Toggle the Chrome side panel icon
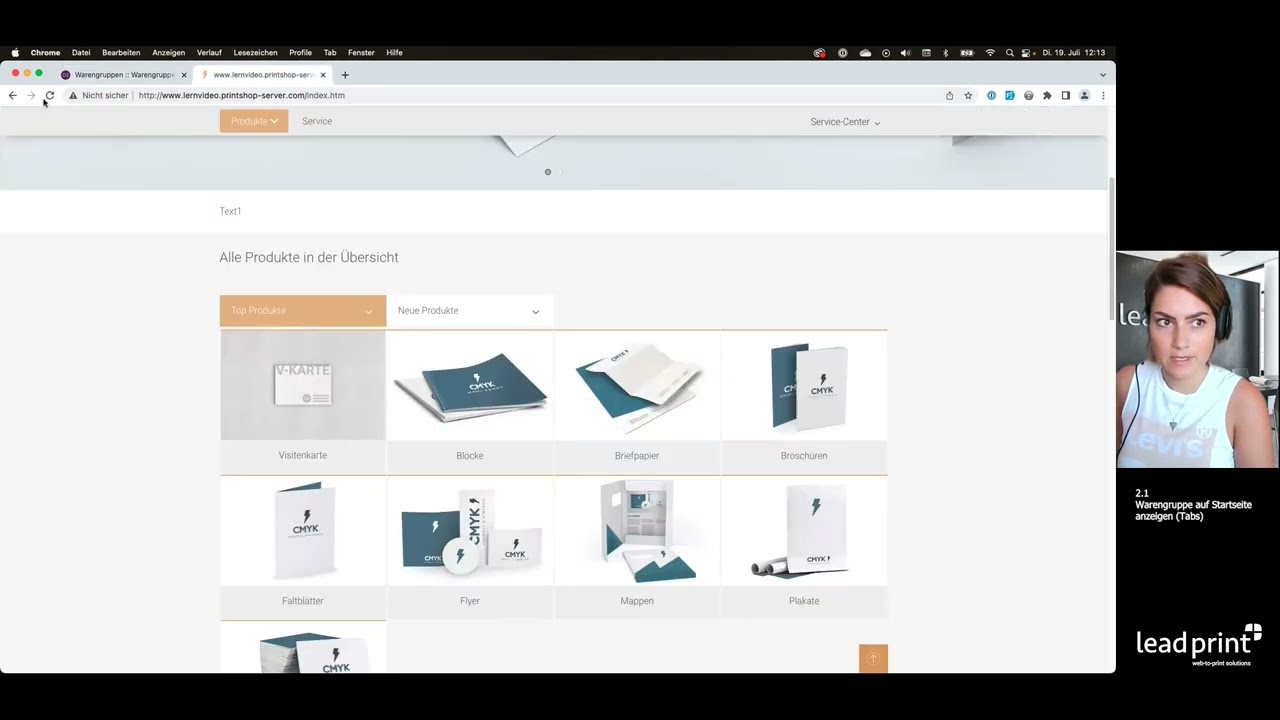Image resolution: width=1280 pixels, height=720 pixels. tap(1066, 96)
